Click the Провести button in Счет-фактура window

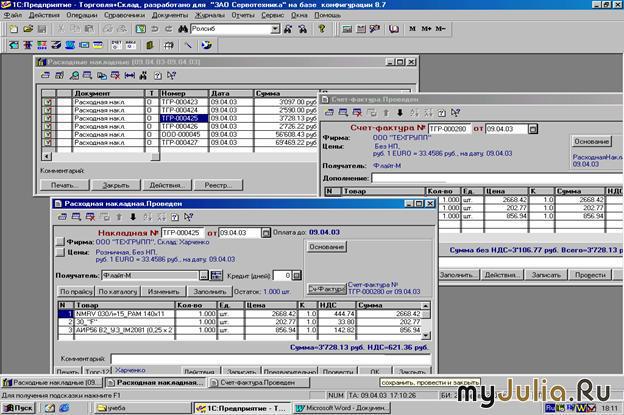(x=590, y=275)
